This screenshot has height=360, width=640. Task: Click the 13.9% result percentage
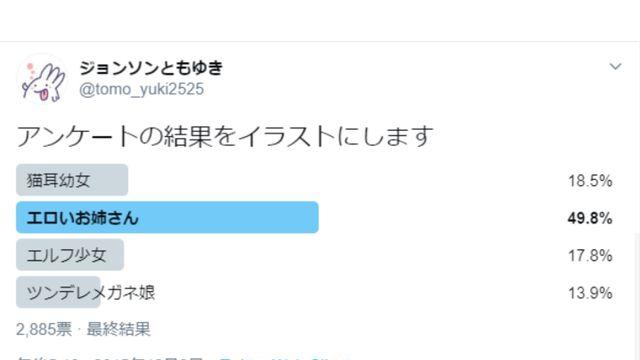[x=590, y=293]
